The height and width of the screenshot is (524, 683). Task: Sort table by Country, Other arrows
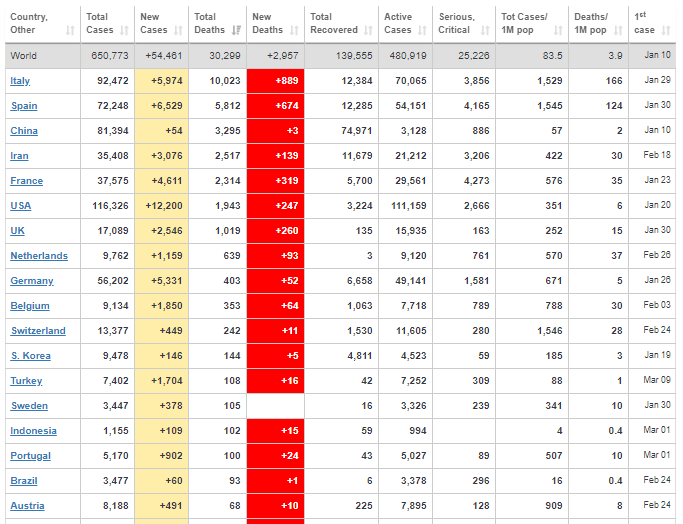70,30
